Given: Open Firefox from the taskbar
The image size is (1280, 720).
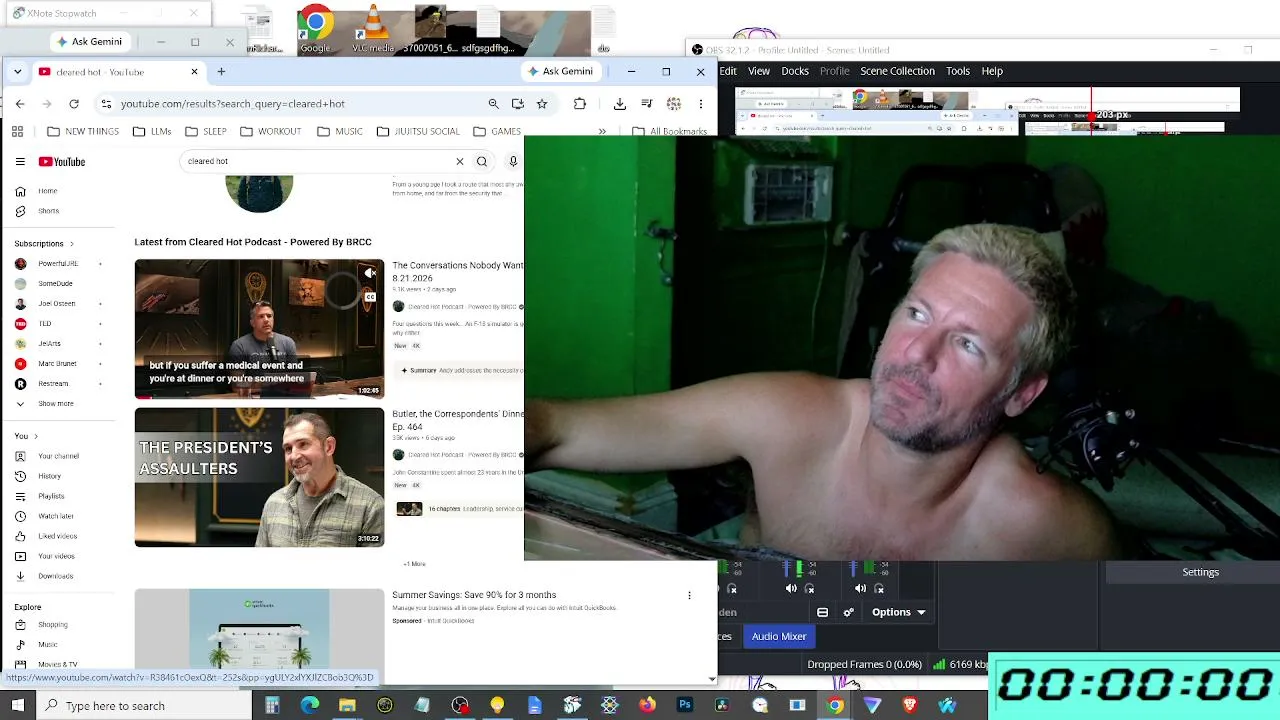Looking at the screenshot, I should (647, 705).
